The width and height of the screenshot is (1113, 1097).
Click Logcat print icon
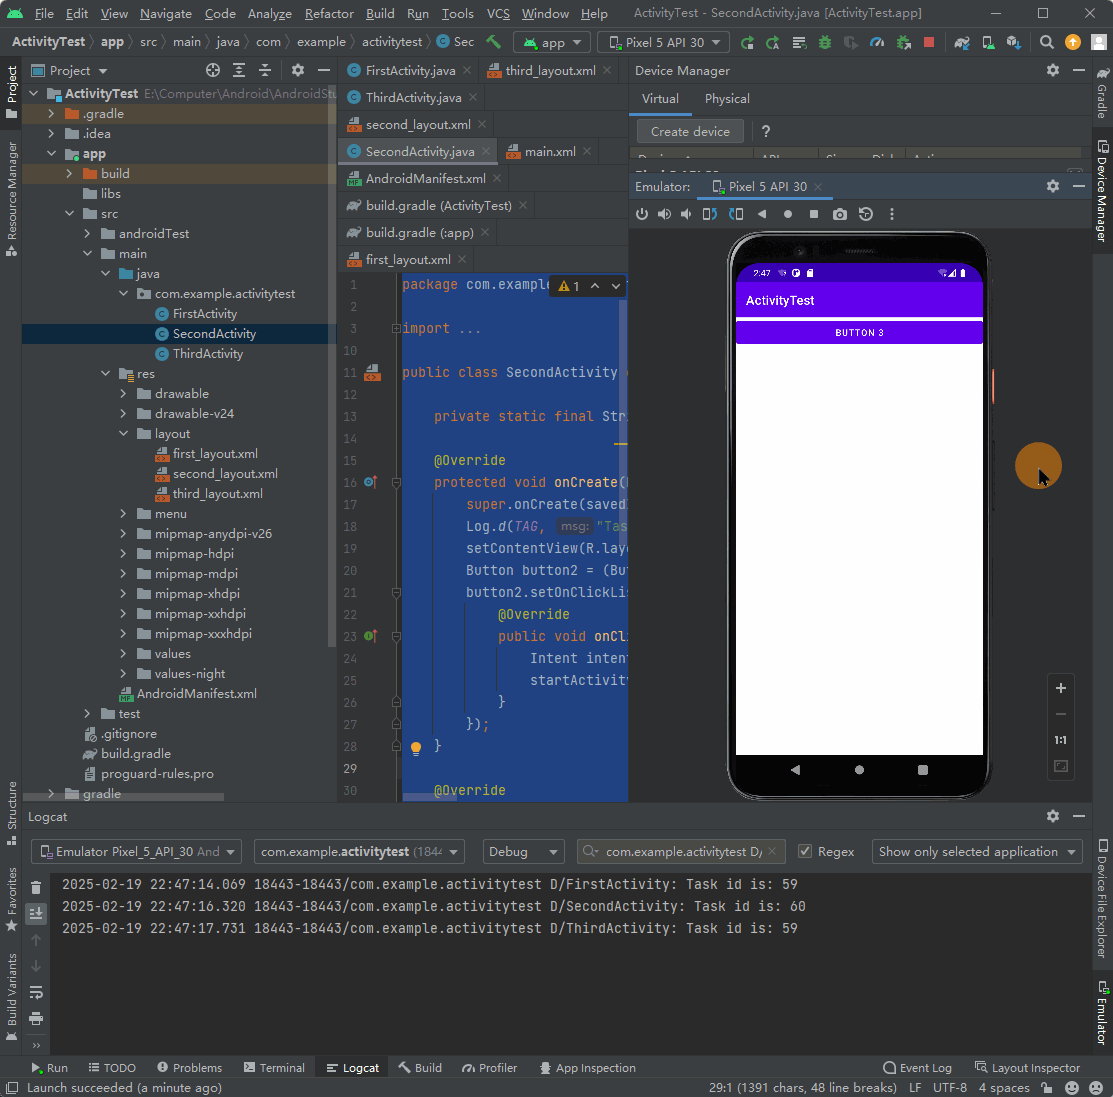click(36, 1019)
